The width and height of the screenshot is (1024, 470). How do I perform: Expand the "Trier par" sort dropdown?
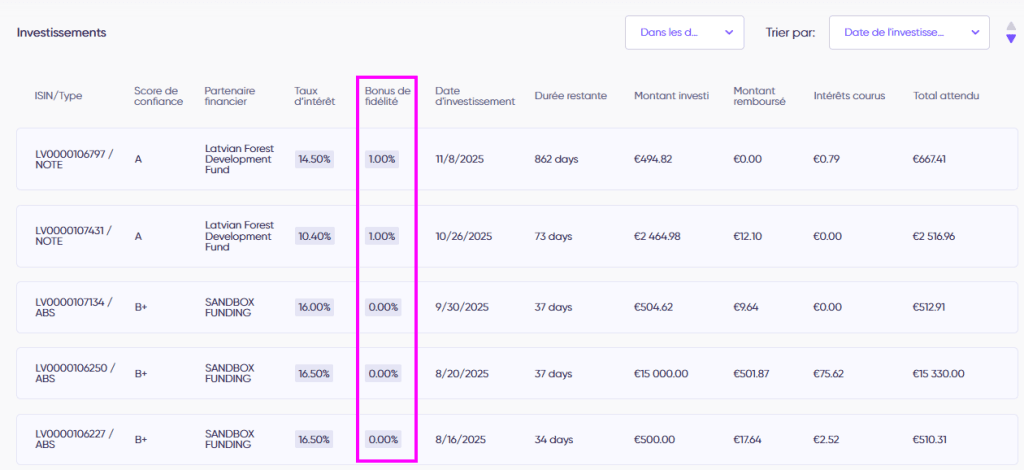(x=909, y=33)
